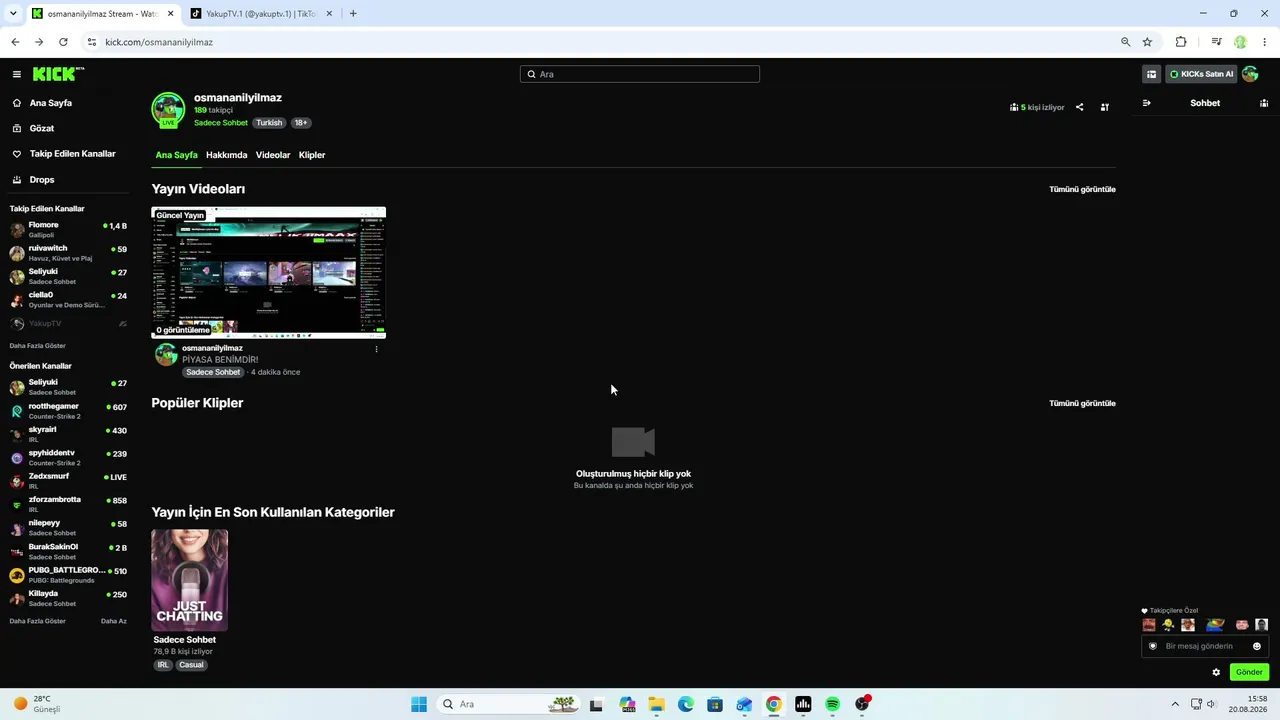Click the chat message input field

[1205, 646]
